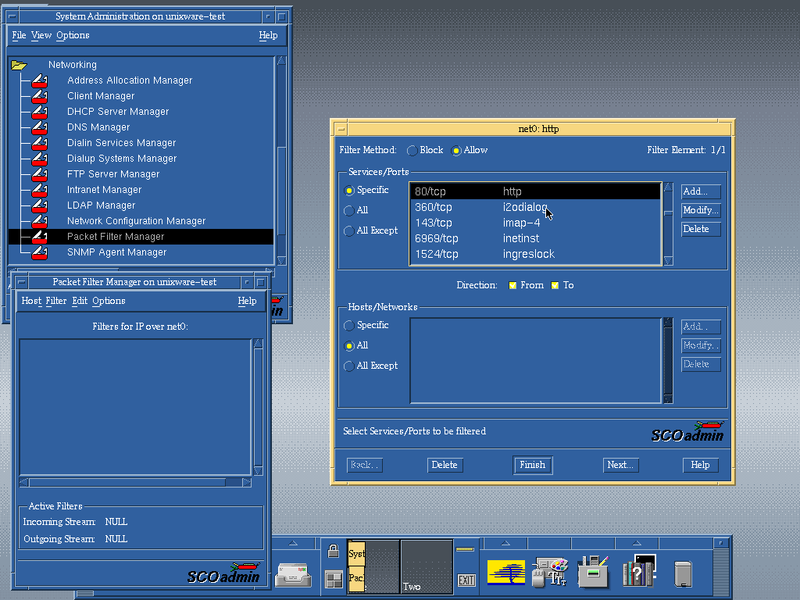The height and width of the screenshot is (600, 800).
Task: Select the LDAP Manager icon
Action: [39, 206]
